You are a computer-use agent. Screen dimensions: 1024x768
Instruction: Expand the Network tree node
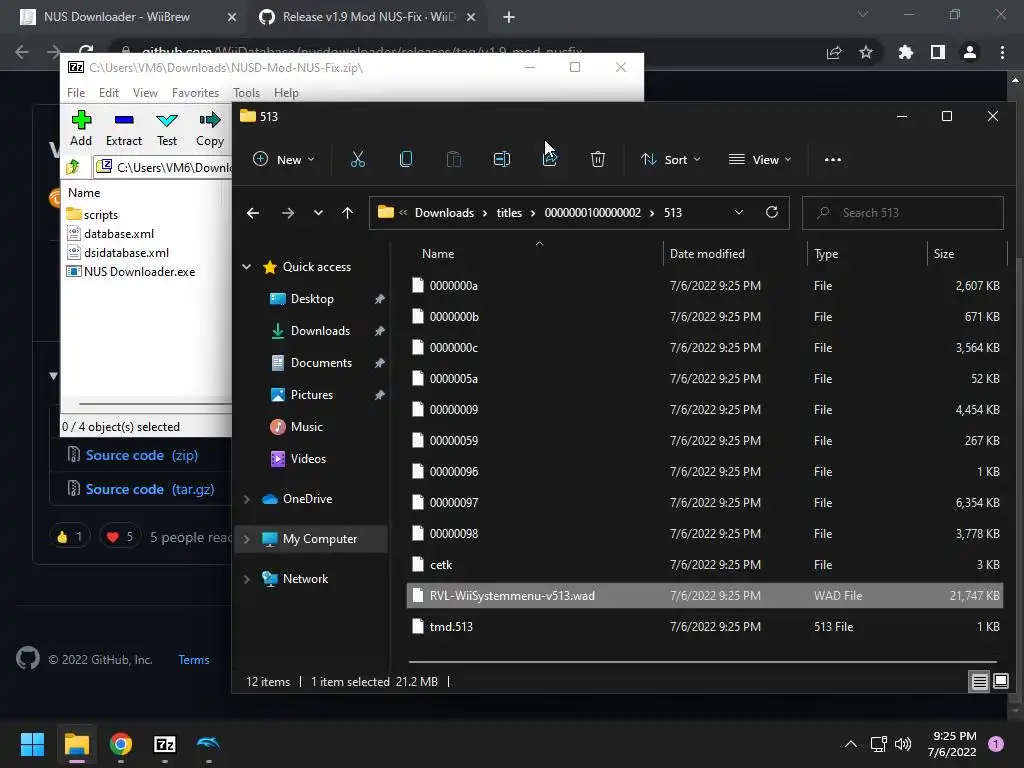tap(247, 579)
